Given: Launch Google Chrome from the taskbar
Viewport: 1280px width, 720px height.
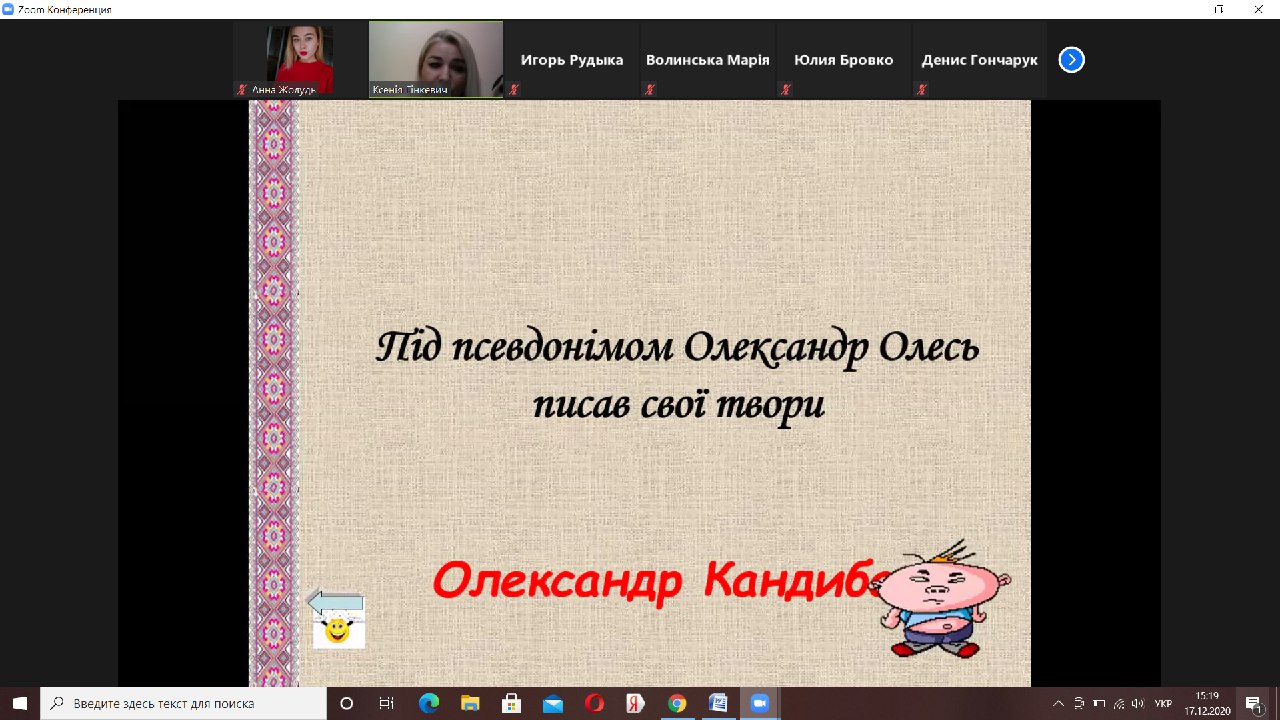Looking at the screenshot, I should [676, 703].
